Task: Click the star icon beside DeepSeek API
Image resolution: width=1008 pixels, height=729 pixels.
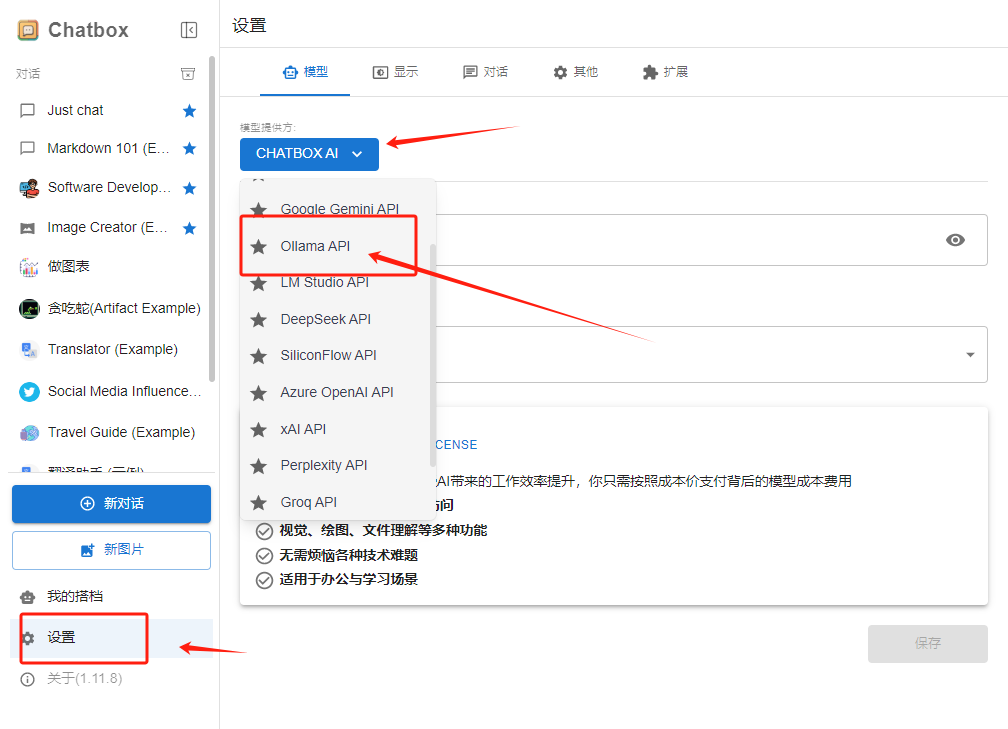Action: pos(258,320)
